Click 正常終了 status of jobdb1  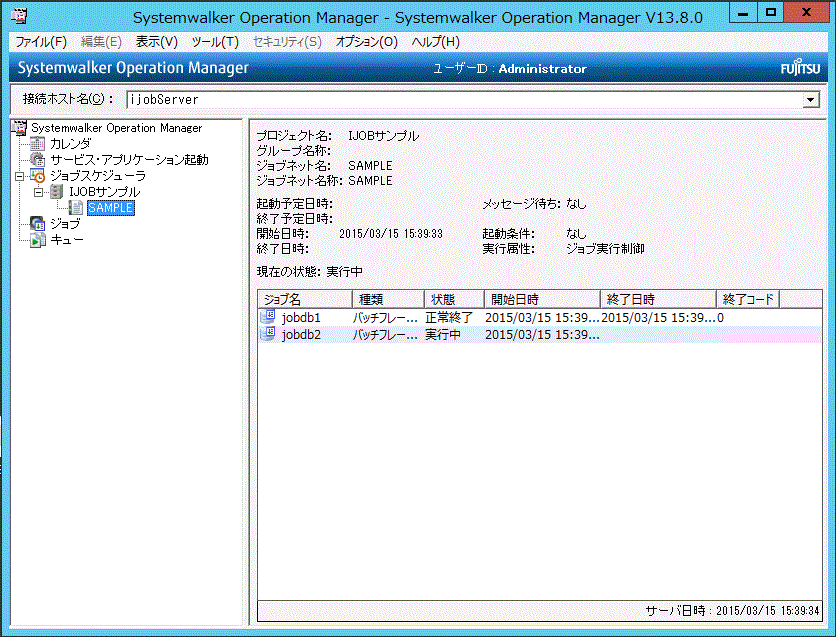448,317
